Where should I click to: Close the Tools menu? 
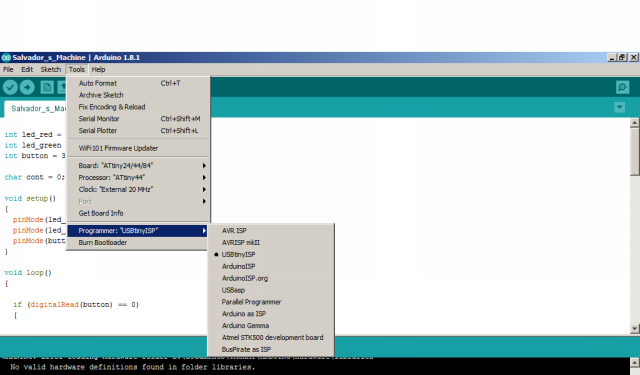pyautogui.click(x=77, y=69)
